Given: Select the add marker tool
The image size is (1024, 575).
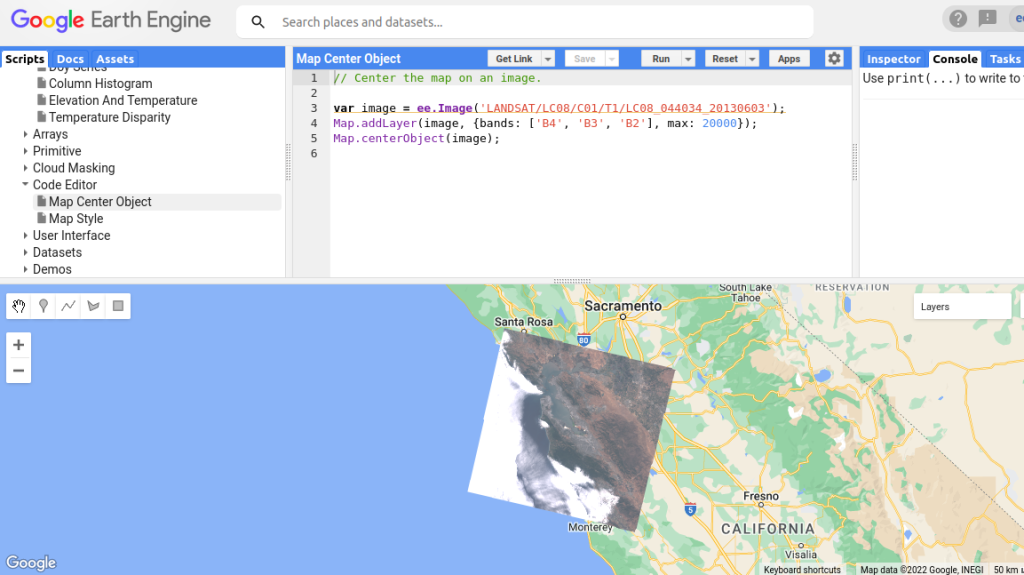Looking at the screenshot, I should 43,306.
